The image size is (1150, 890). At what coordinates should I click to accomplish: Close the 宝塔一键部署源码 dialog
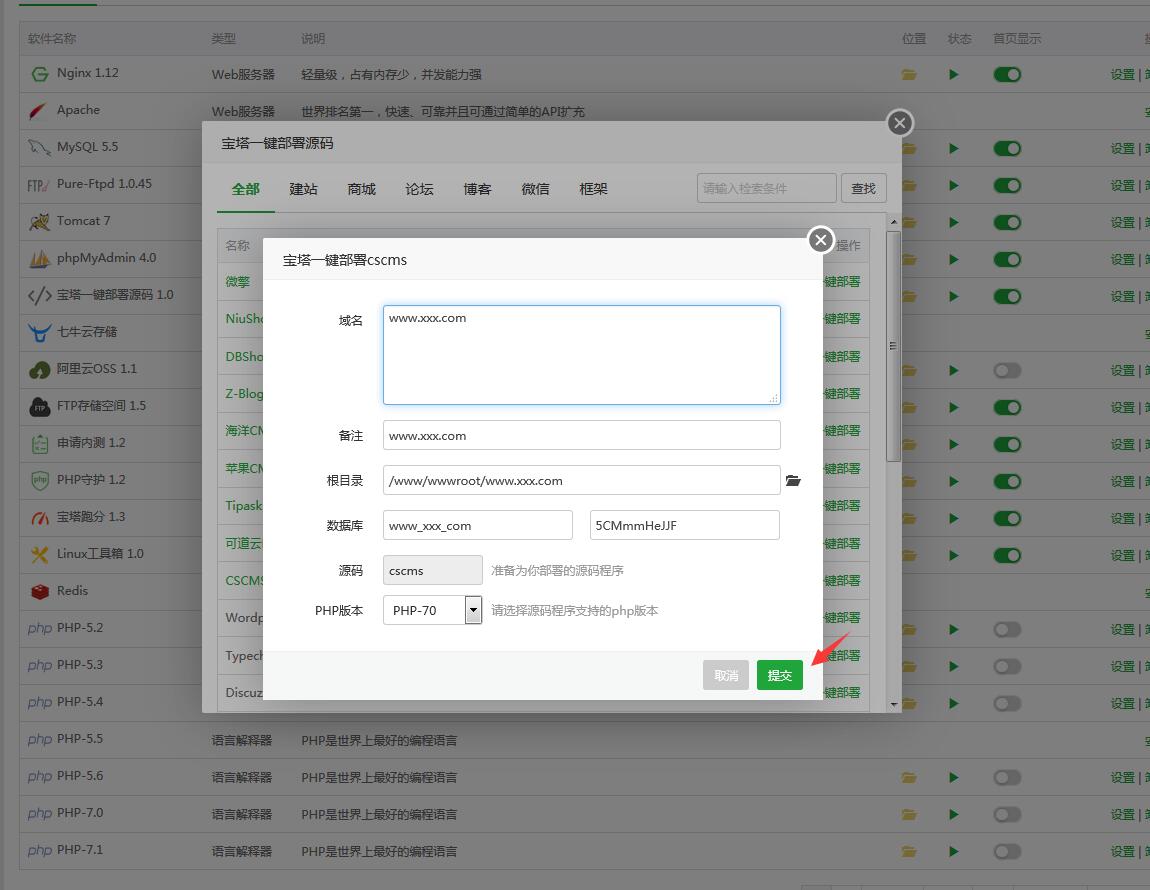pyautogui.click(x=900, y=123)
